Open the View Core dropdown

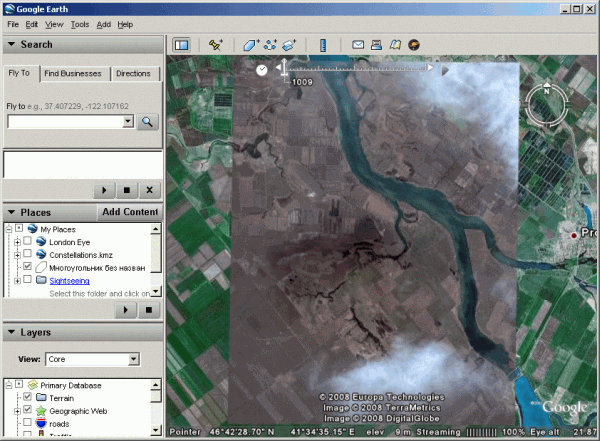[x=133, y=359]
